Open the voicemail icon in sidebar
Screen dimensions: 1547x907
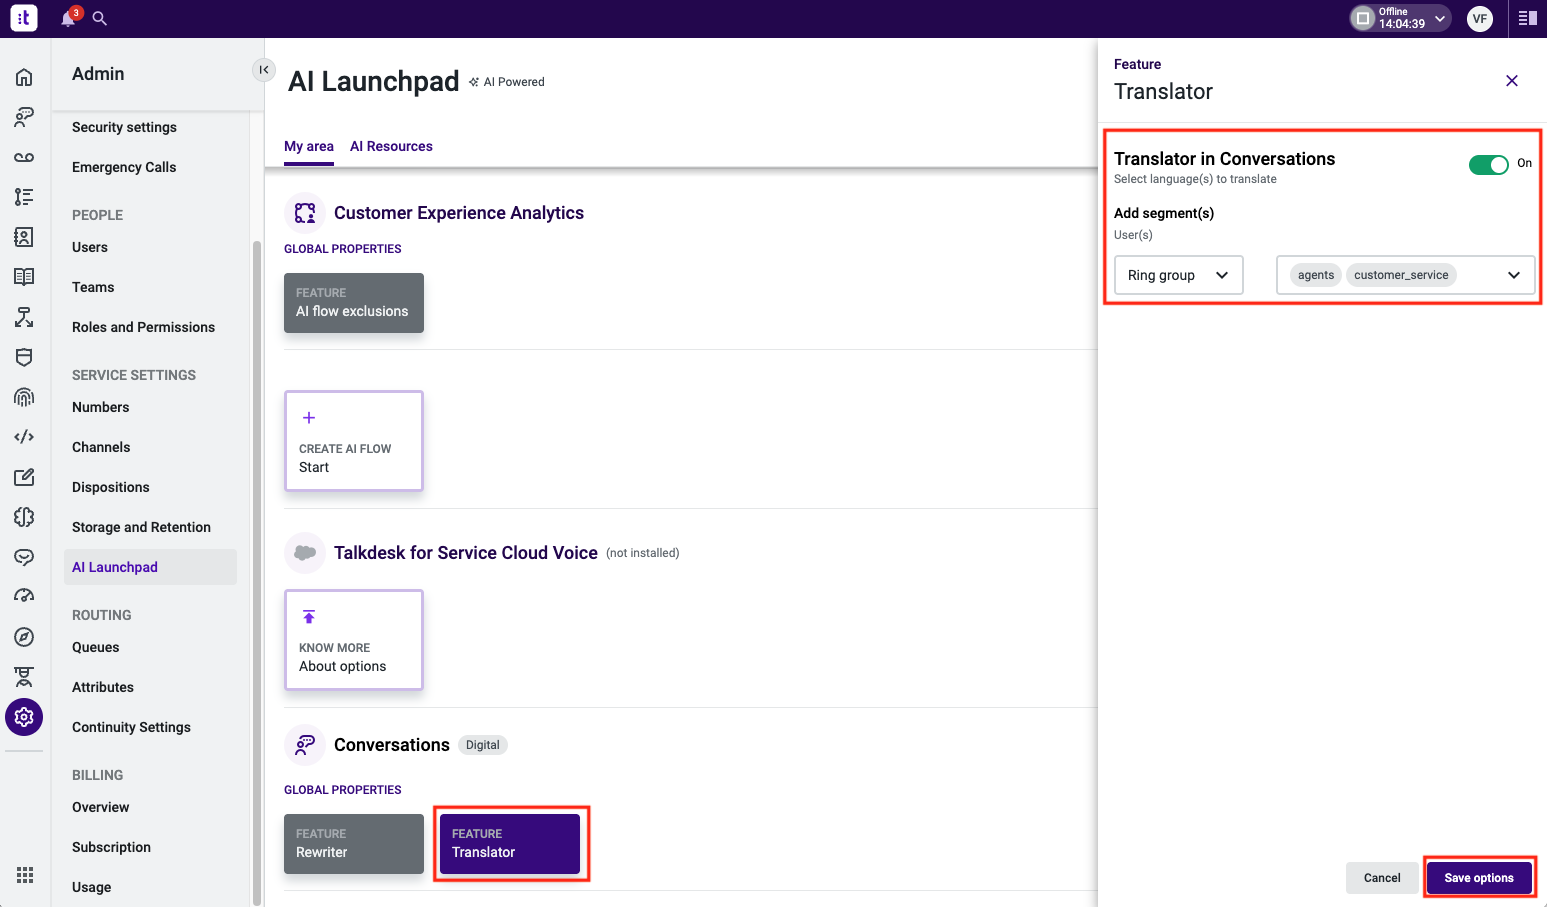point(24,157)
